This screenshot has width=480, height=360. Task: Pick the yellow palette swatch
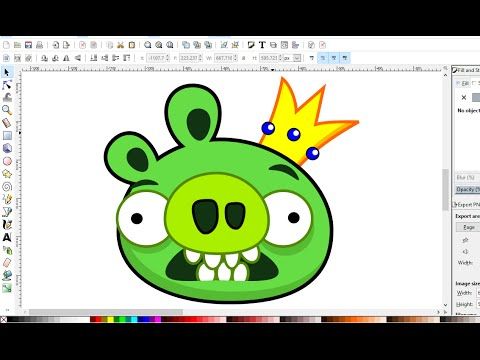[x=110, y=319]
